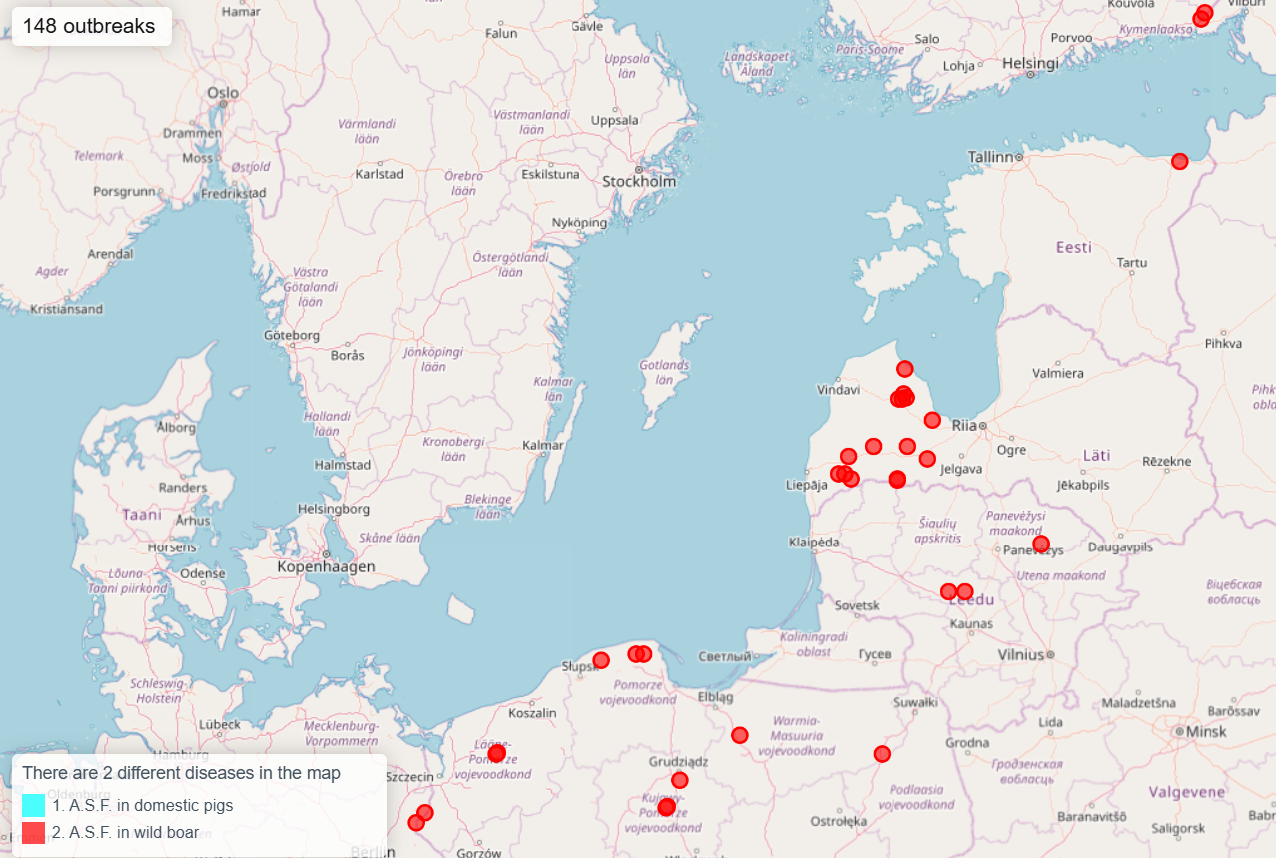The width and height of the screenshot is (1276, 858).
Task: Click the right marker of the pair above Kaunas
Action: point(964,591)
